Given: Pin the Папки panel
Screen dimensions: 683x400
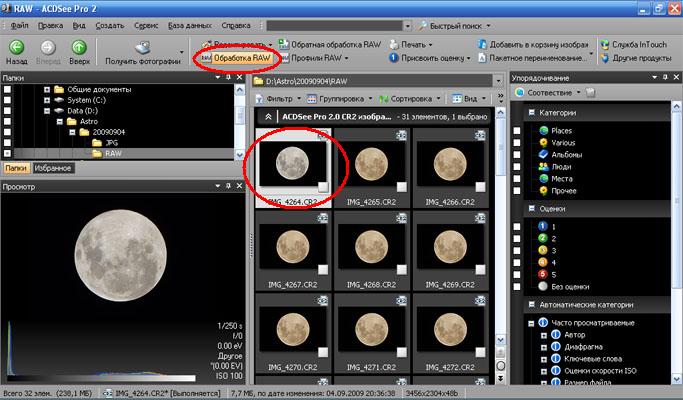Looking at the screenshot, I should (228, 77).
